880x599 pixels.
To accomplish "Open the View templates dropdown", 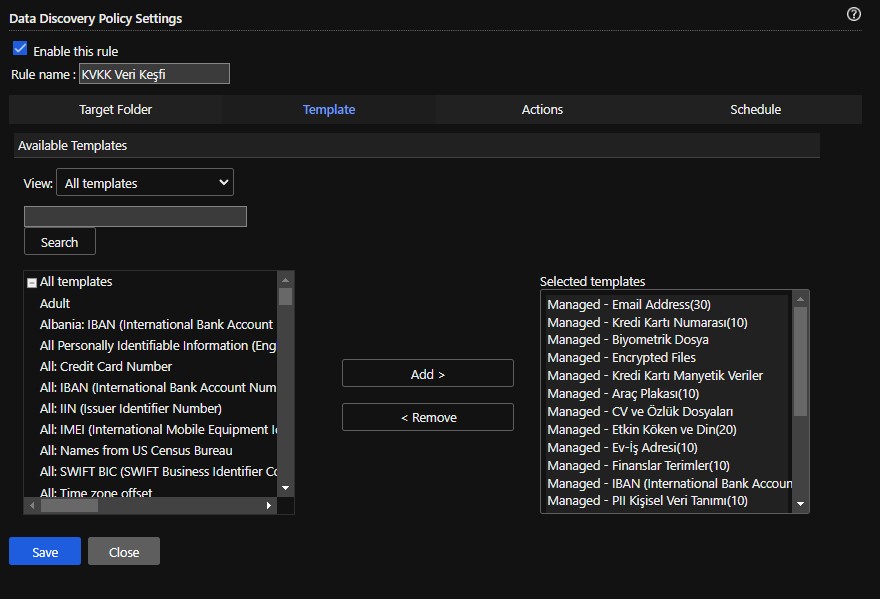I will pyautogui.click(x=144, y=183).
